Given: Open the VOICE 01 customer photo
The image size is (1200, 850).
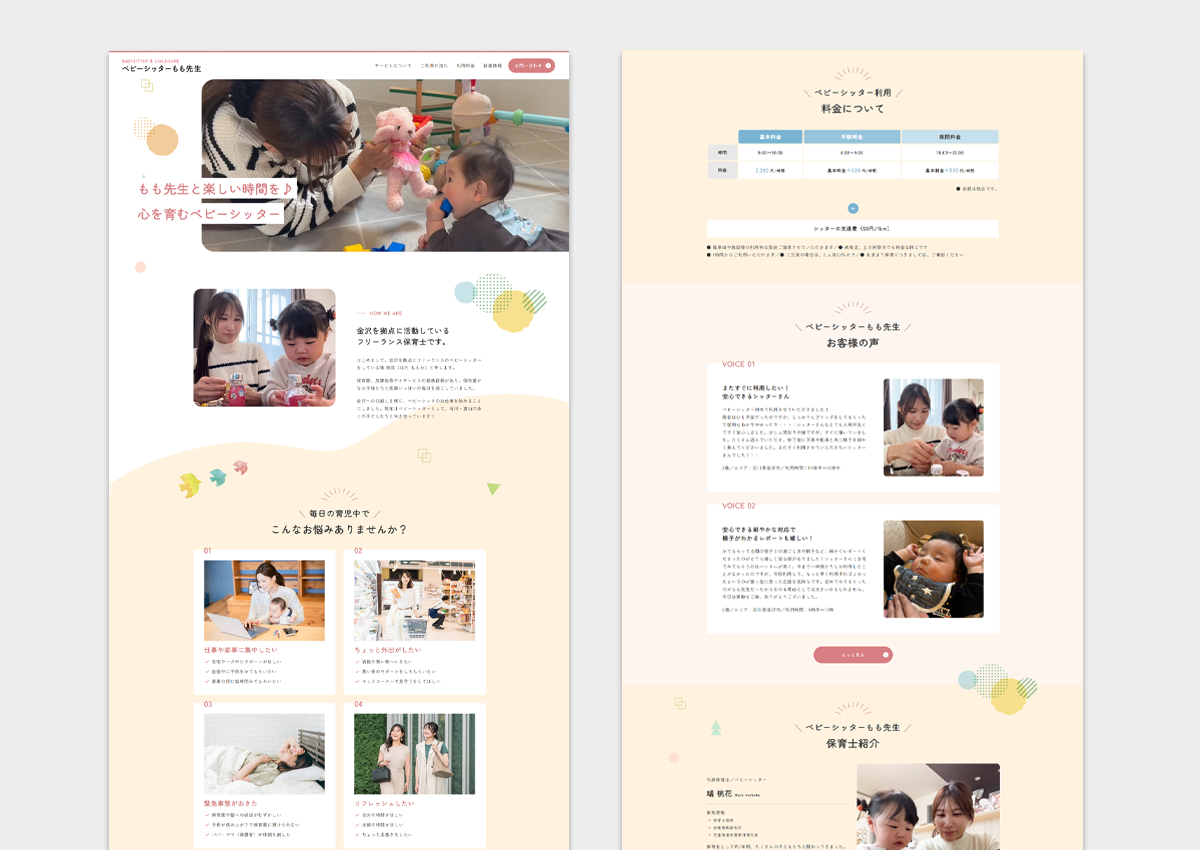Looking at the screenshot, I should click(933, 427).
